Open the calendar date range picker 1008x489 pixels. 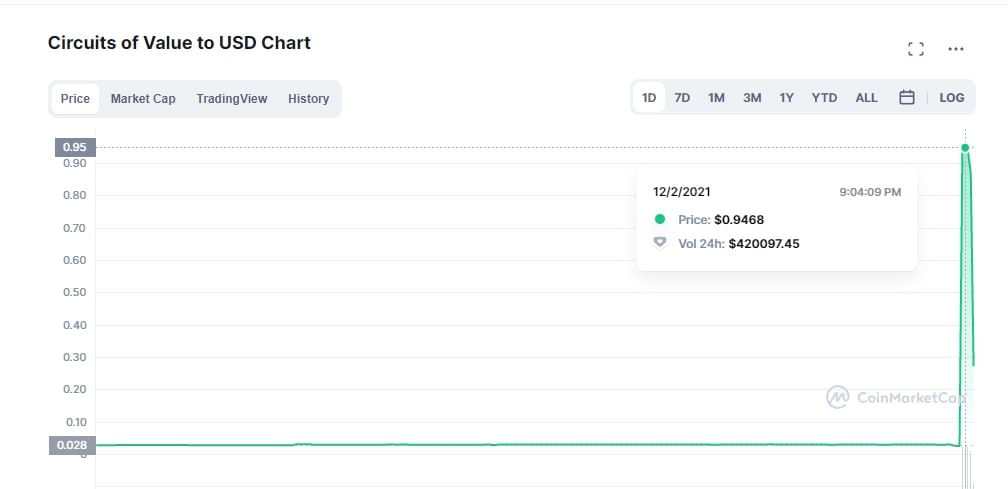pyautogui.click(x=906, y=98)
